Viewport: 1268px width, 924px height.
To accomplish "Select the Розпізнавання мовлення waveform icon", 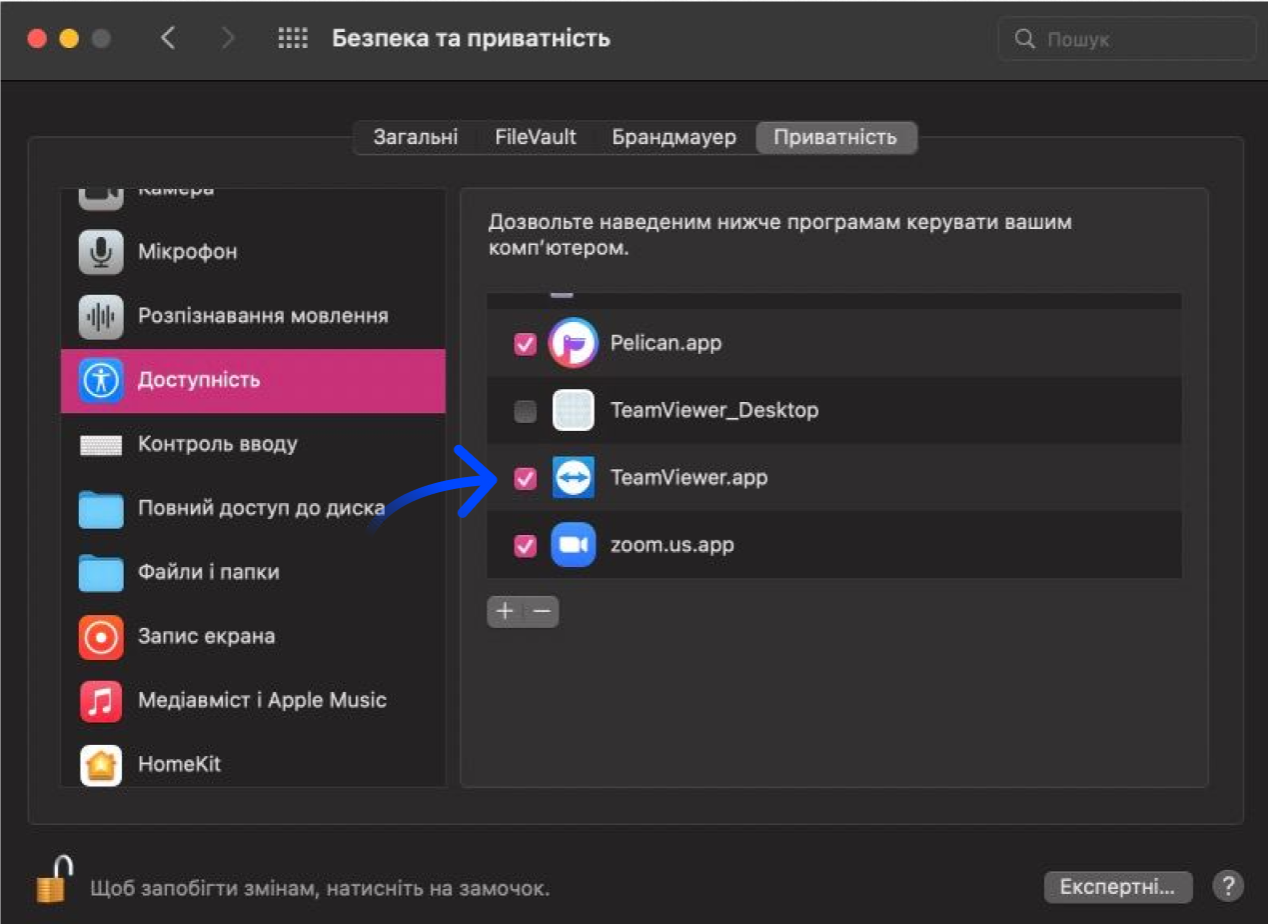I will point(101,316).
